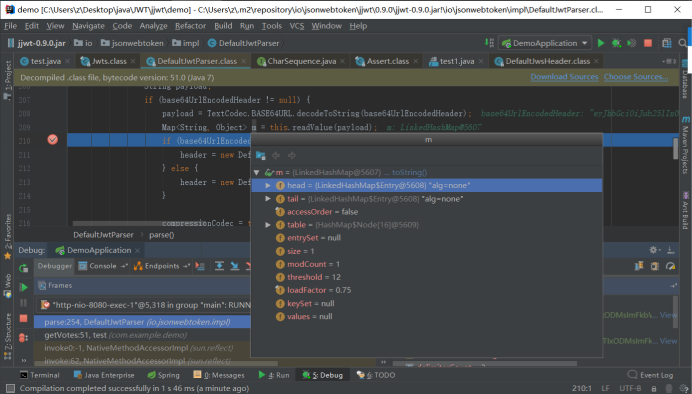Expand the table HashMap$Node node
The image size is (692, 394).
pyautogui.click(x=268, y=225)
